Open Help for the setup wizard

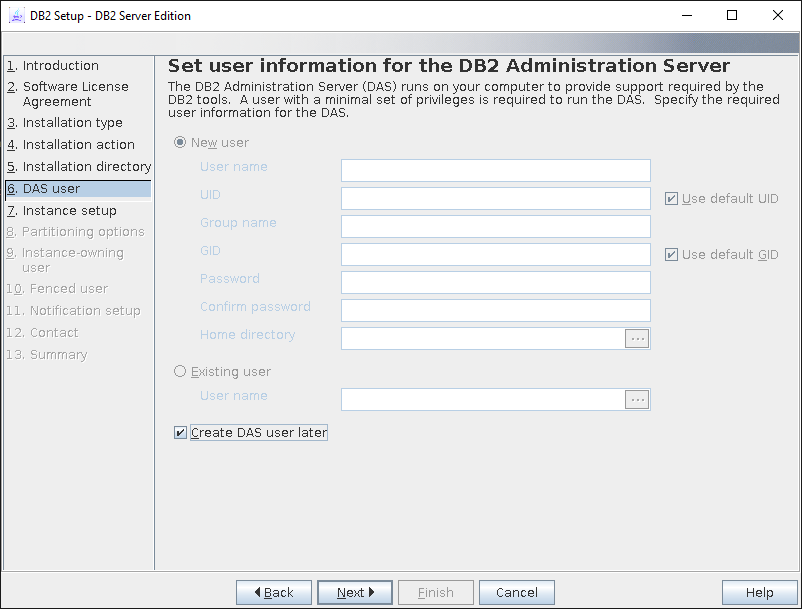(759, 593)
